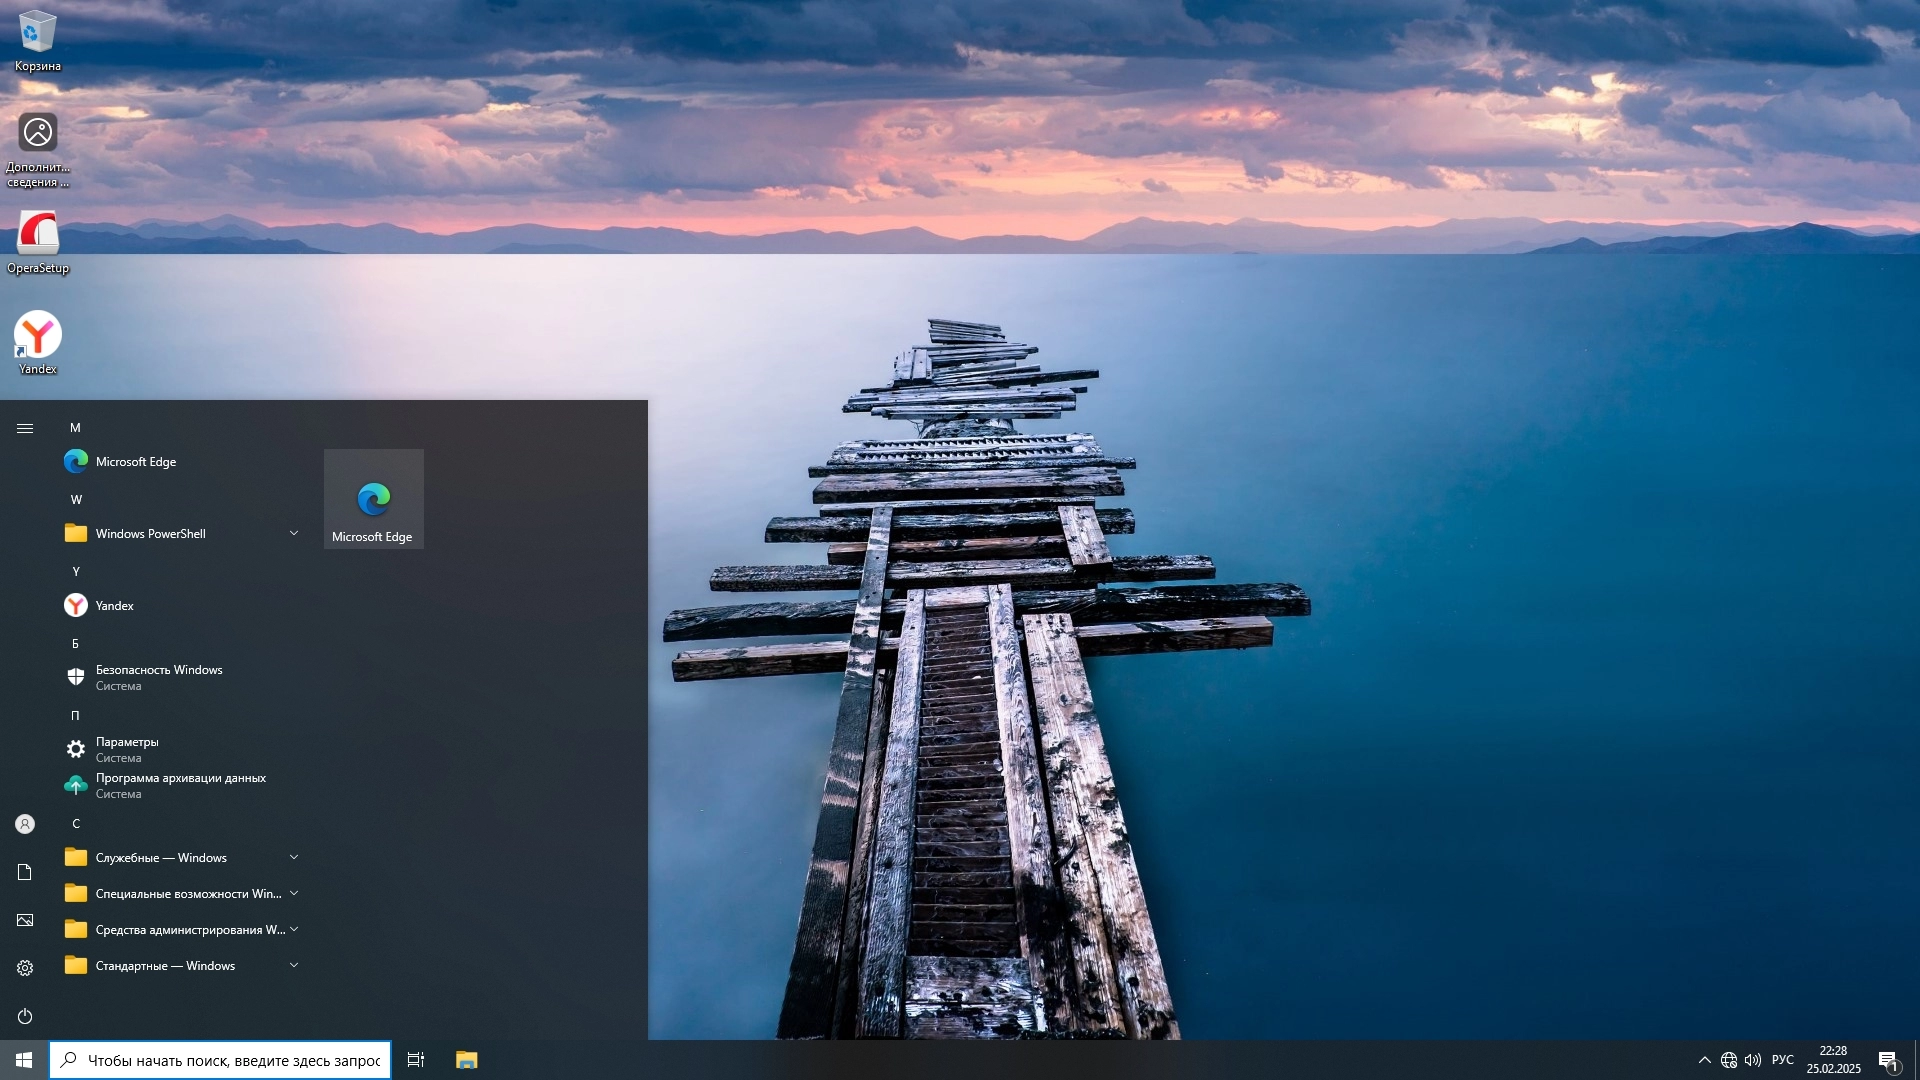
Task: Expand the Стандартные — Windows folder
Action: pos(180,966)
